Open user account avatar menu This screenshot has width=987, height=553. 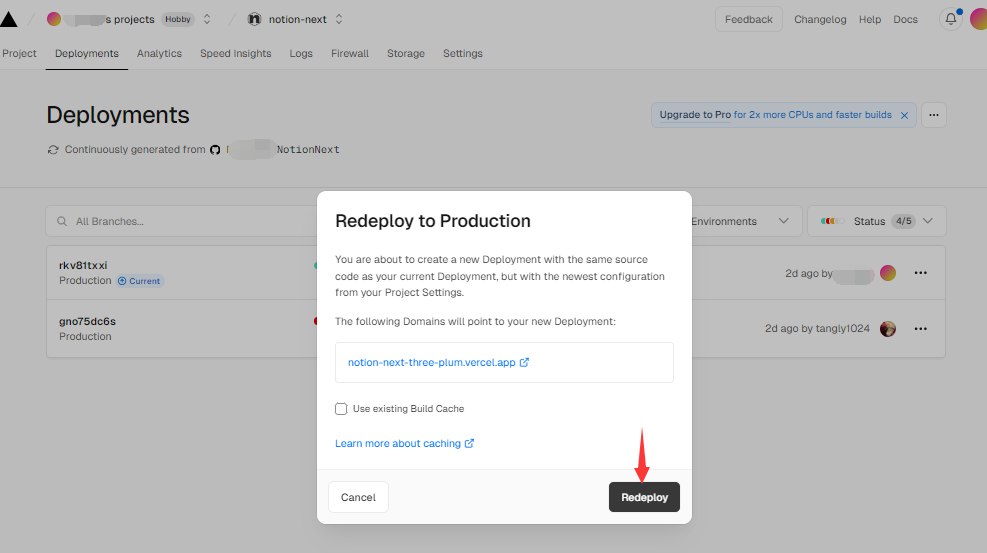click(x=978, y=19)
